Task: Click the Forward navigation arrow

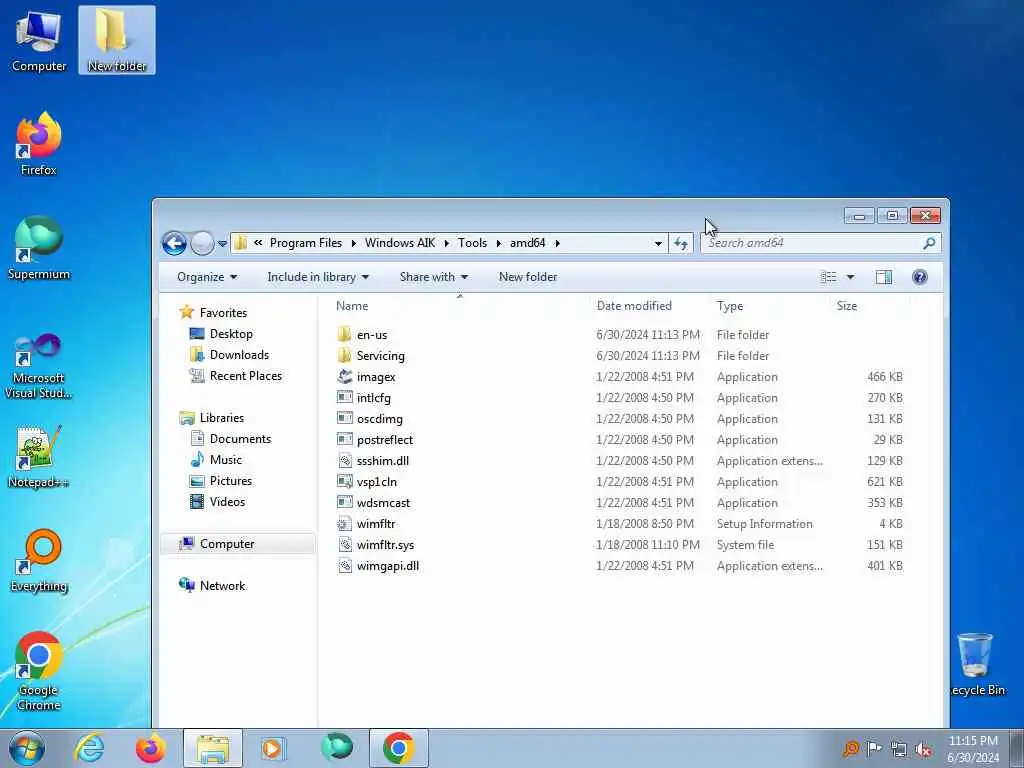Action: [202, 244]
